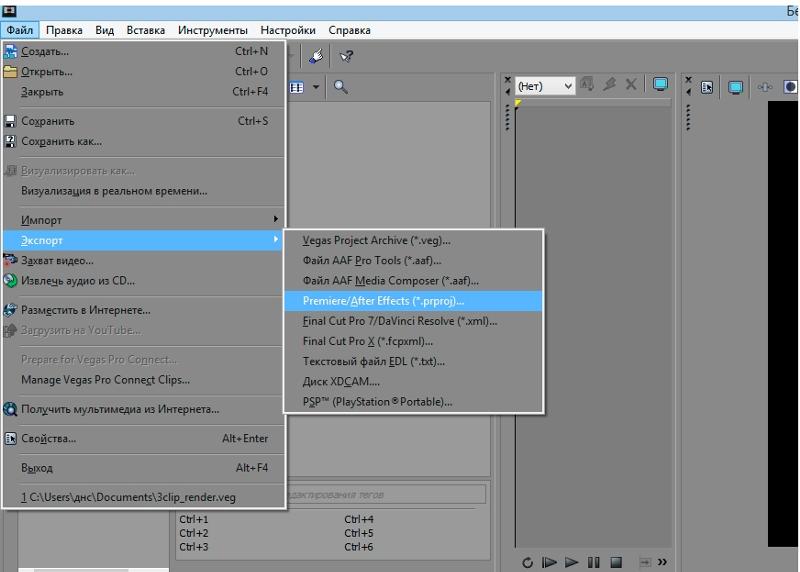Viewport: 800px width, 572px height.
Task: Click the delete X icon beside preset box
Action: point(631,84)
